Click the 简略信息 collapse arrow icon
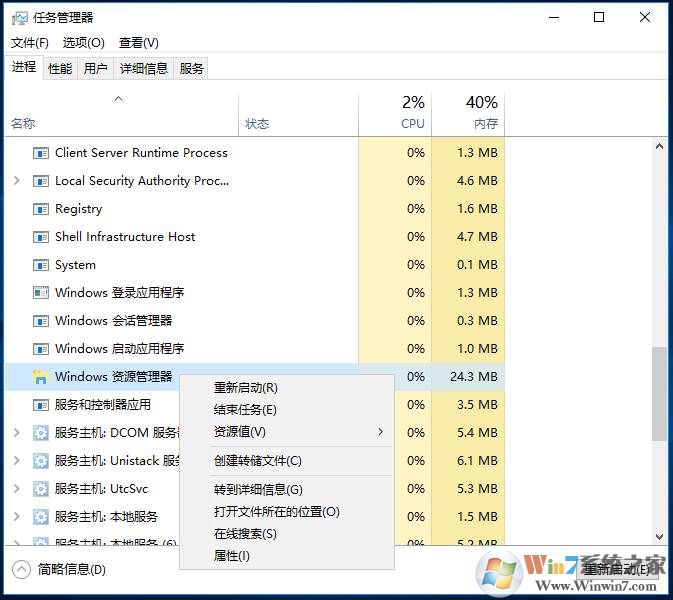The image size is (673, 600). point(21,570)
